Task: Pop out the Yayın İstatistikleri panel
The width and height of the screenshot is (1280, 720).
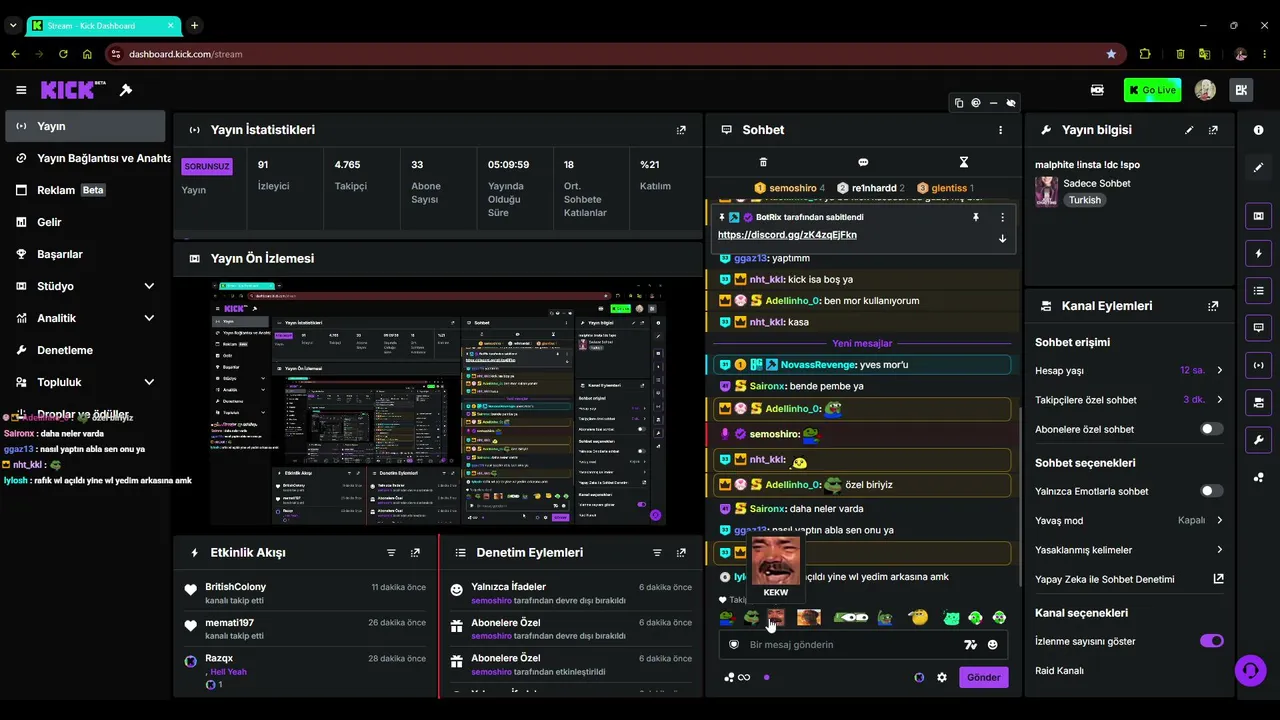Action: tap(681, 130)
